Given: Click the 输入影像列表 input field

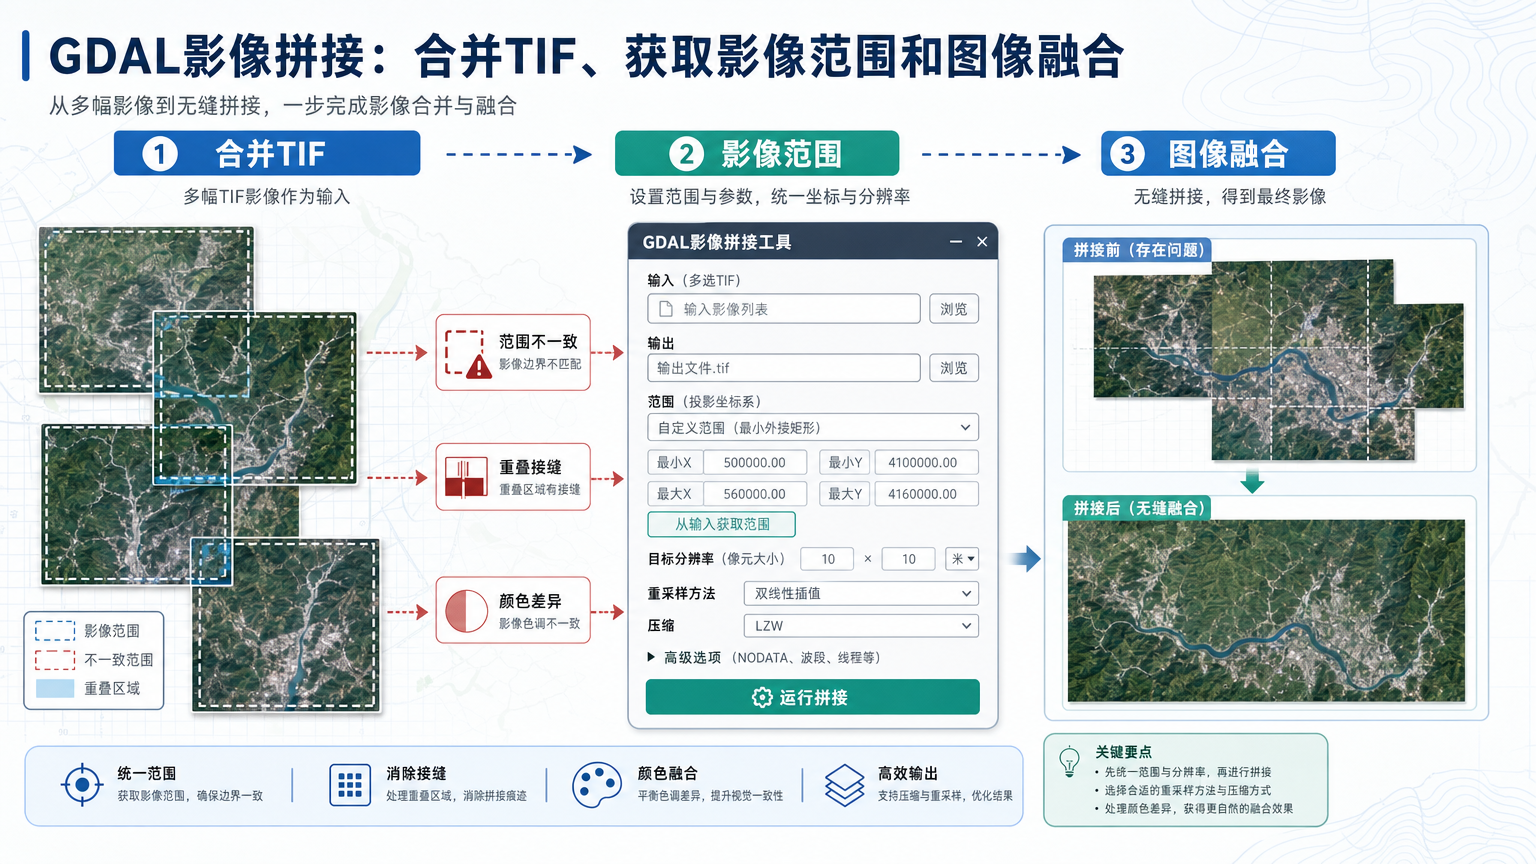Looking at the screenshot, I should tap(784, 309).
